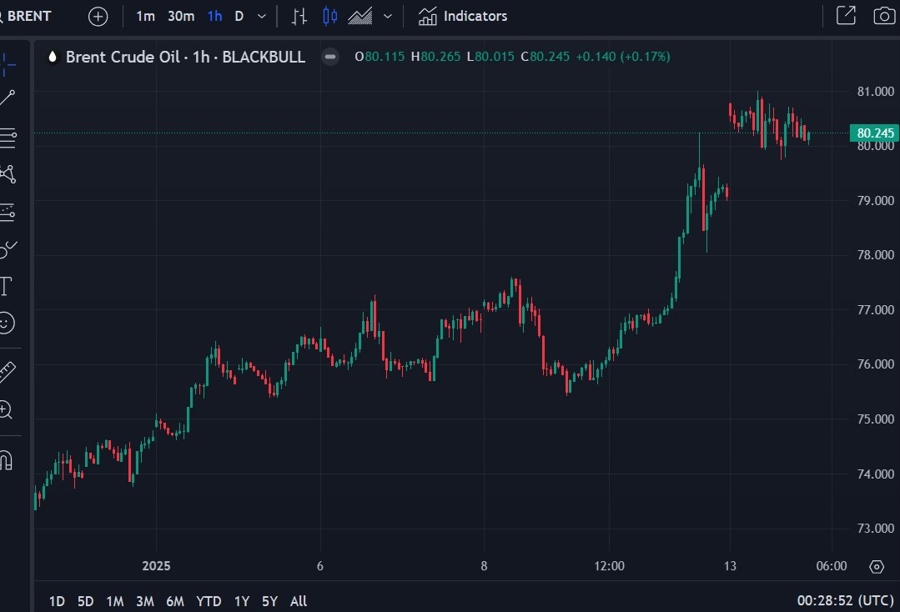This screenshot has width=900, height=612.
Task: Set range to All
Action: tap(298, 601)
